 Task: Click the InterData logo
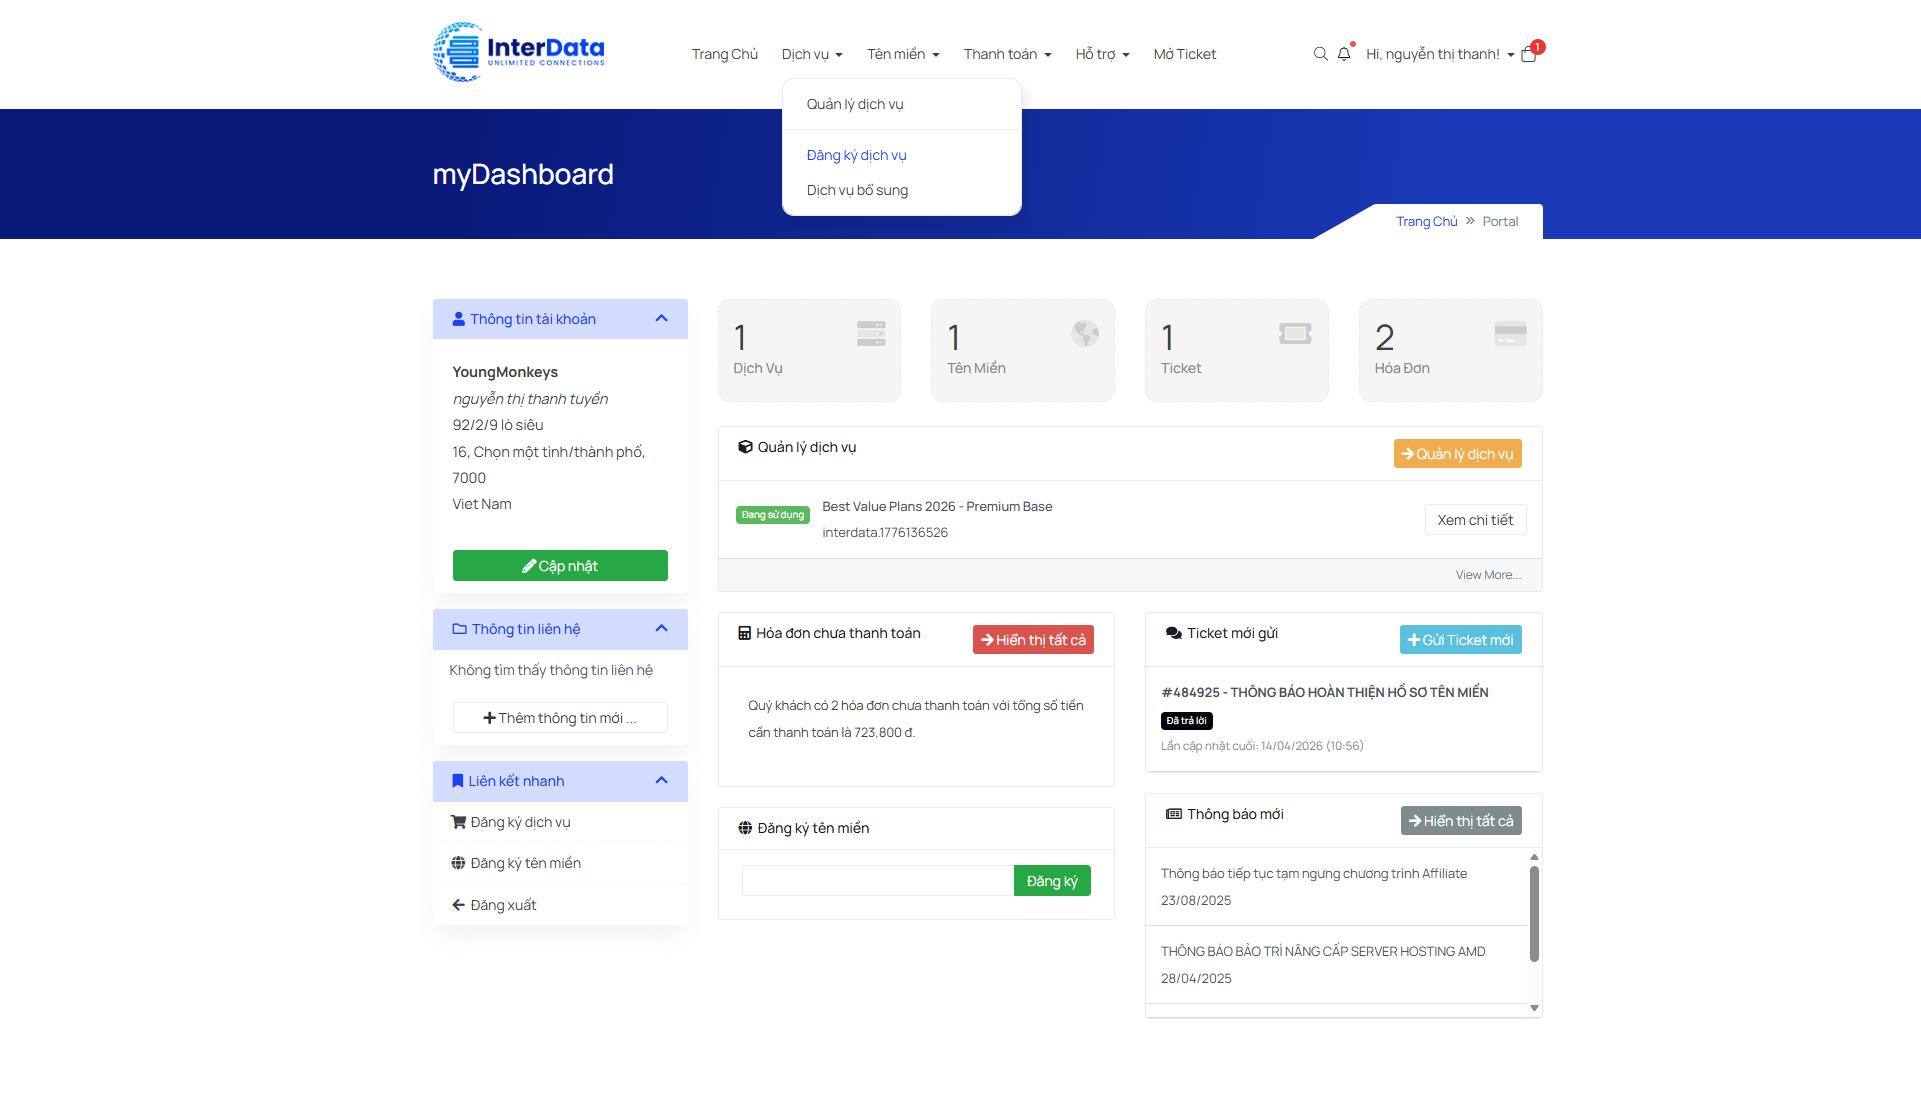[519, 52]
